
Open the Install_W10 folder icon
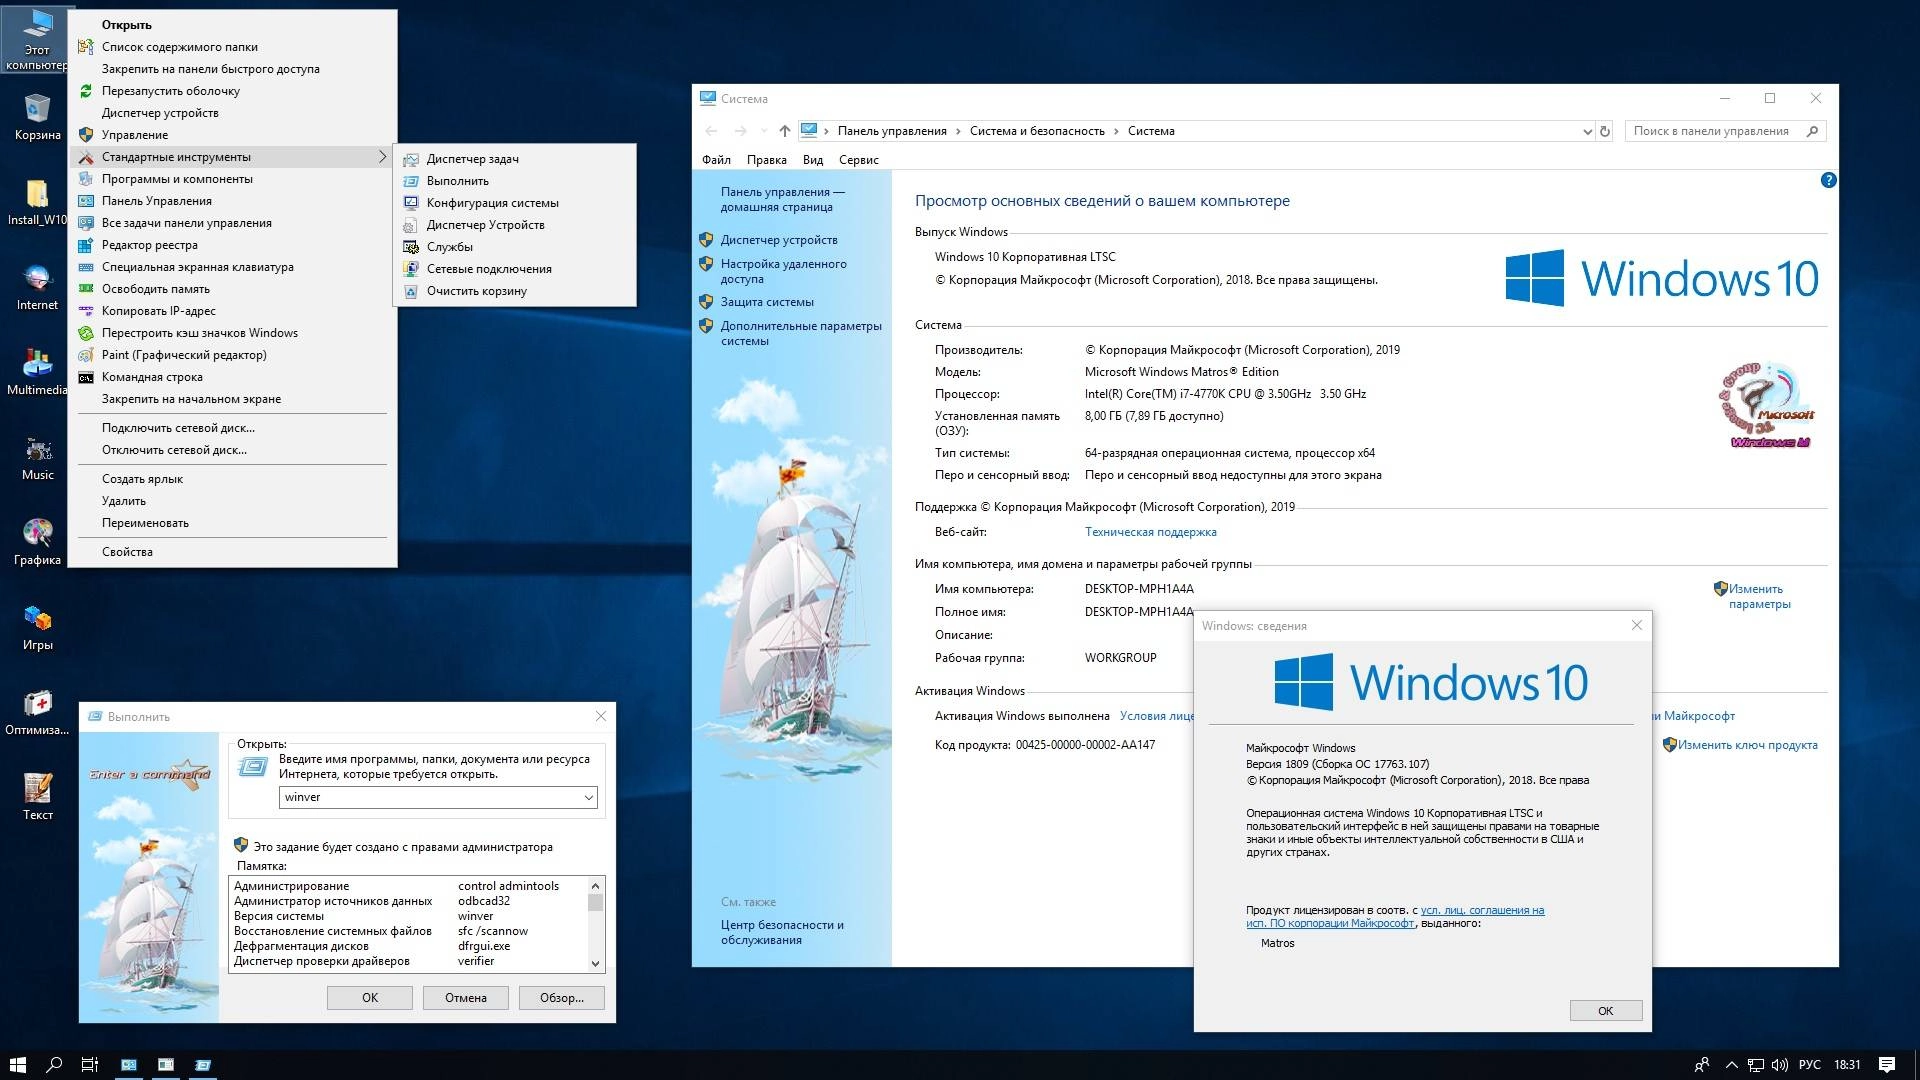tap(37, 202)
